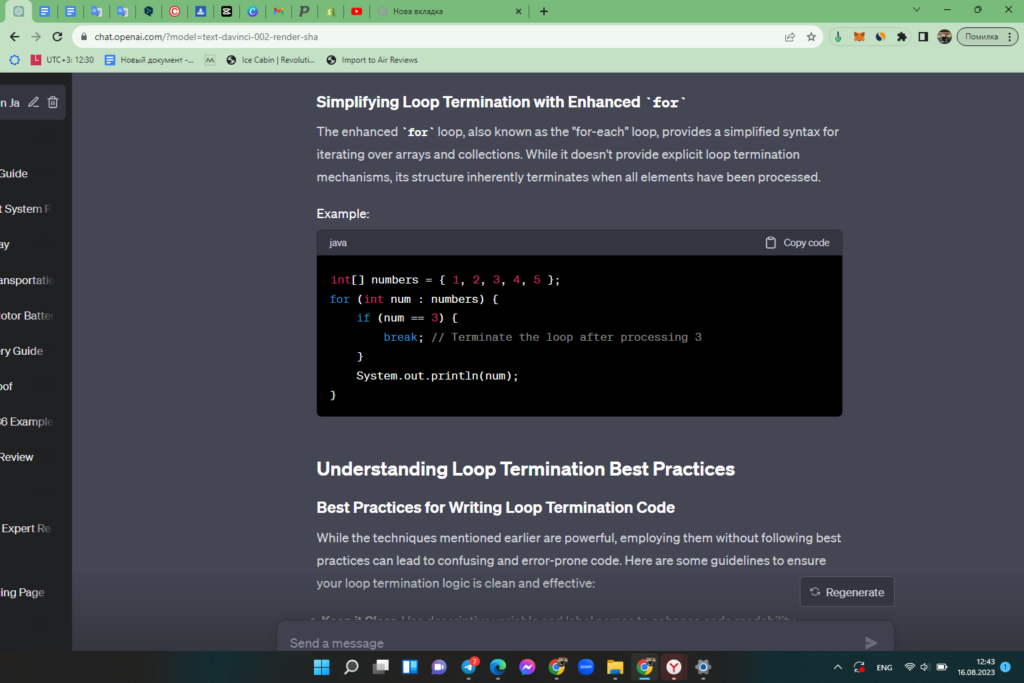This screenshot has width=1024, height=683.
Task: Open the orange-blue swirl extension
Action: [880, 37]
